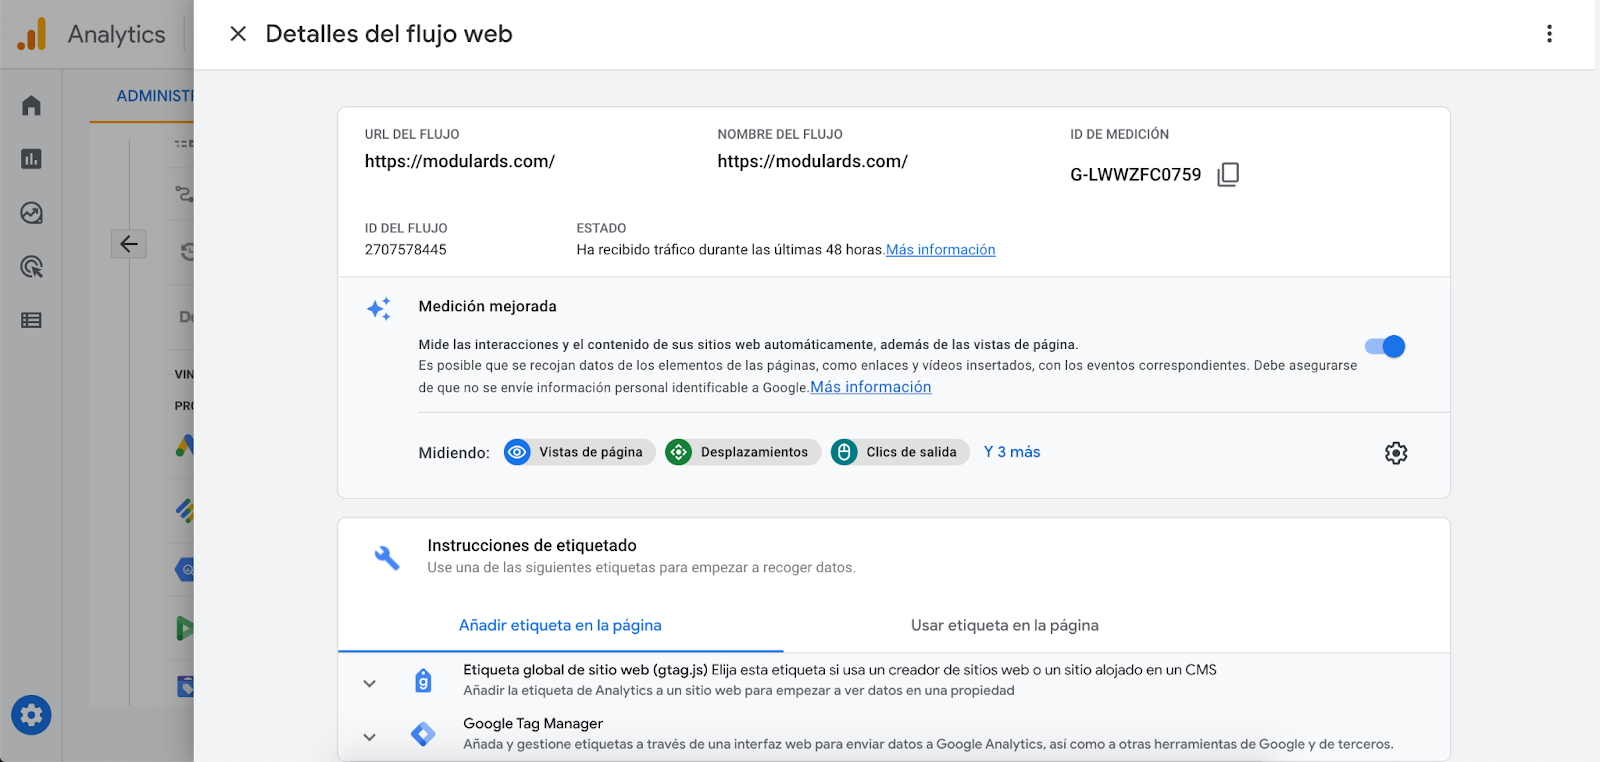Open the three-dot more options menu
The height and width of the screenshot is (762, 1600).
pos(1549,34)
